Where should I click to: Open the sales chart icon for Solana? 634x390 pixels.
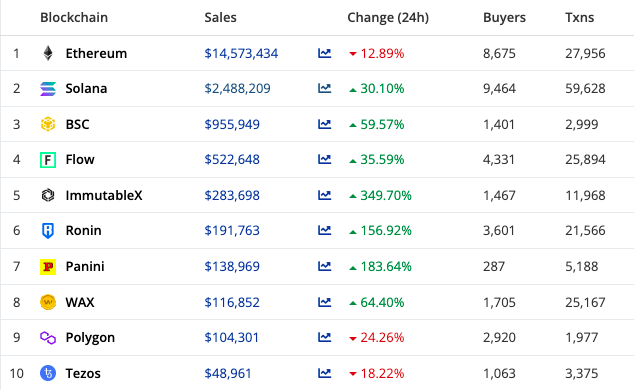pos(324,89)
